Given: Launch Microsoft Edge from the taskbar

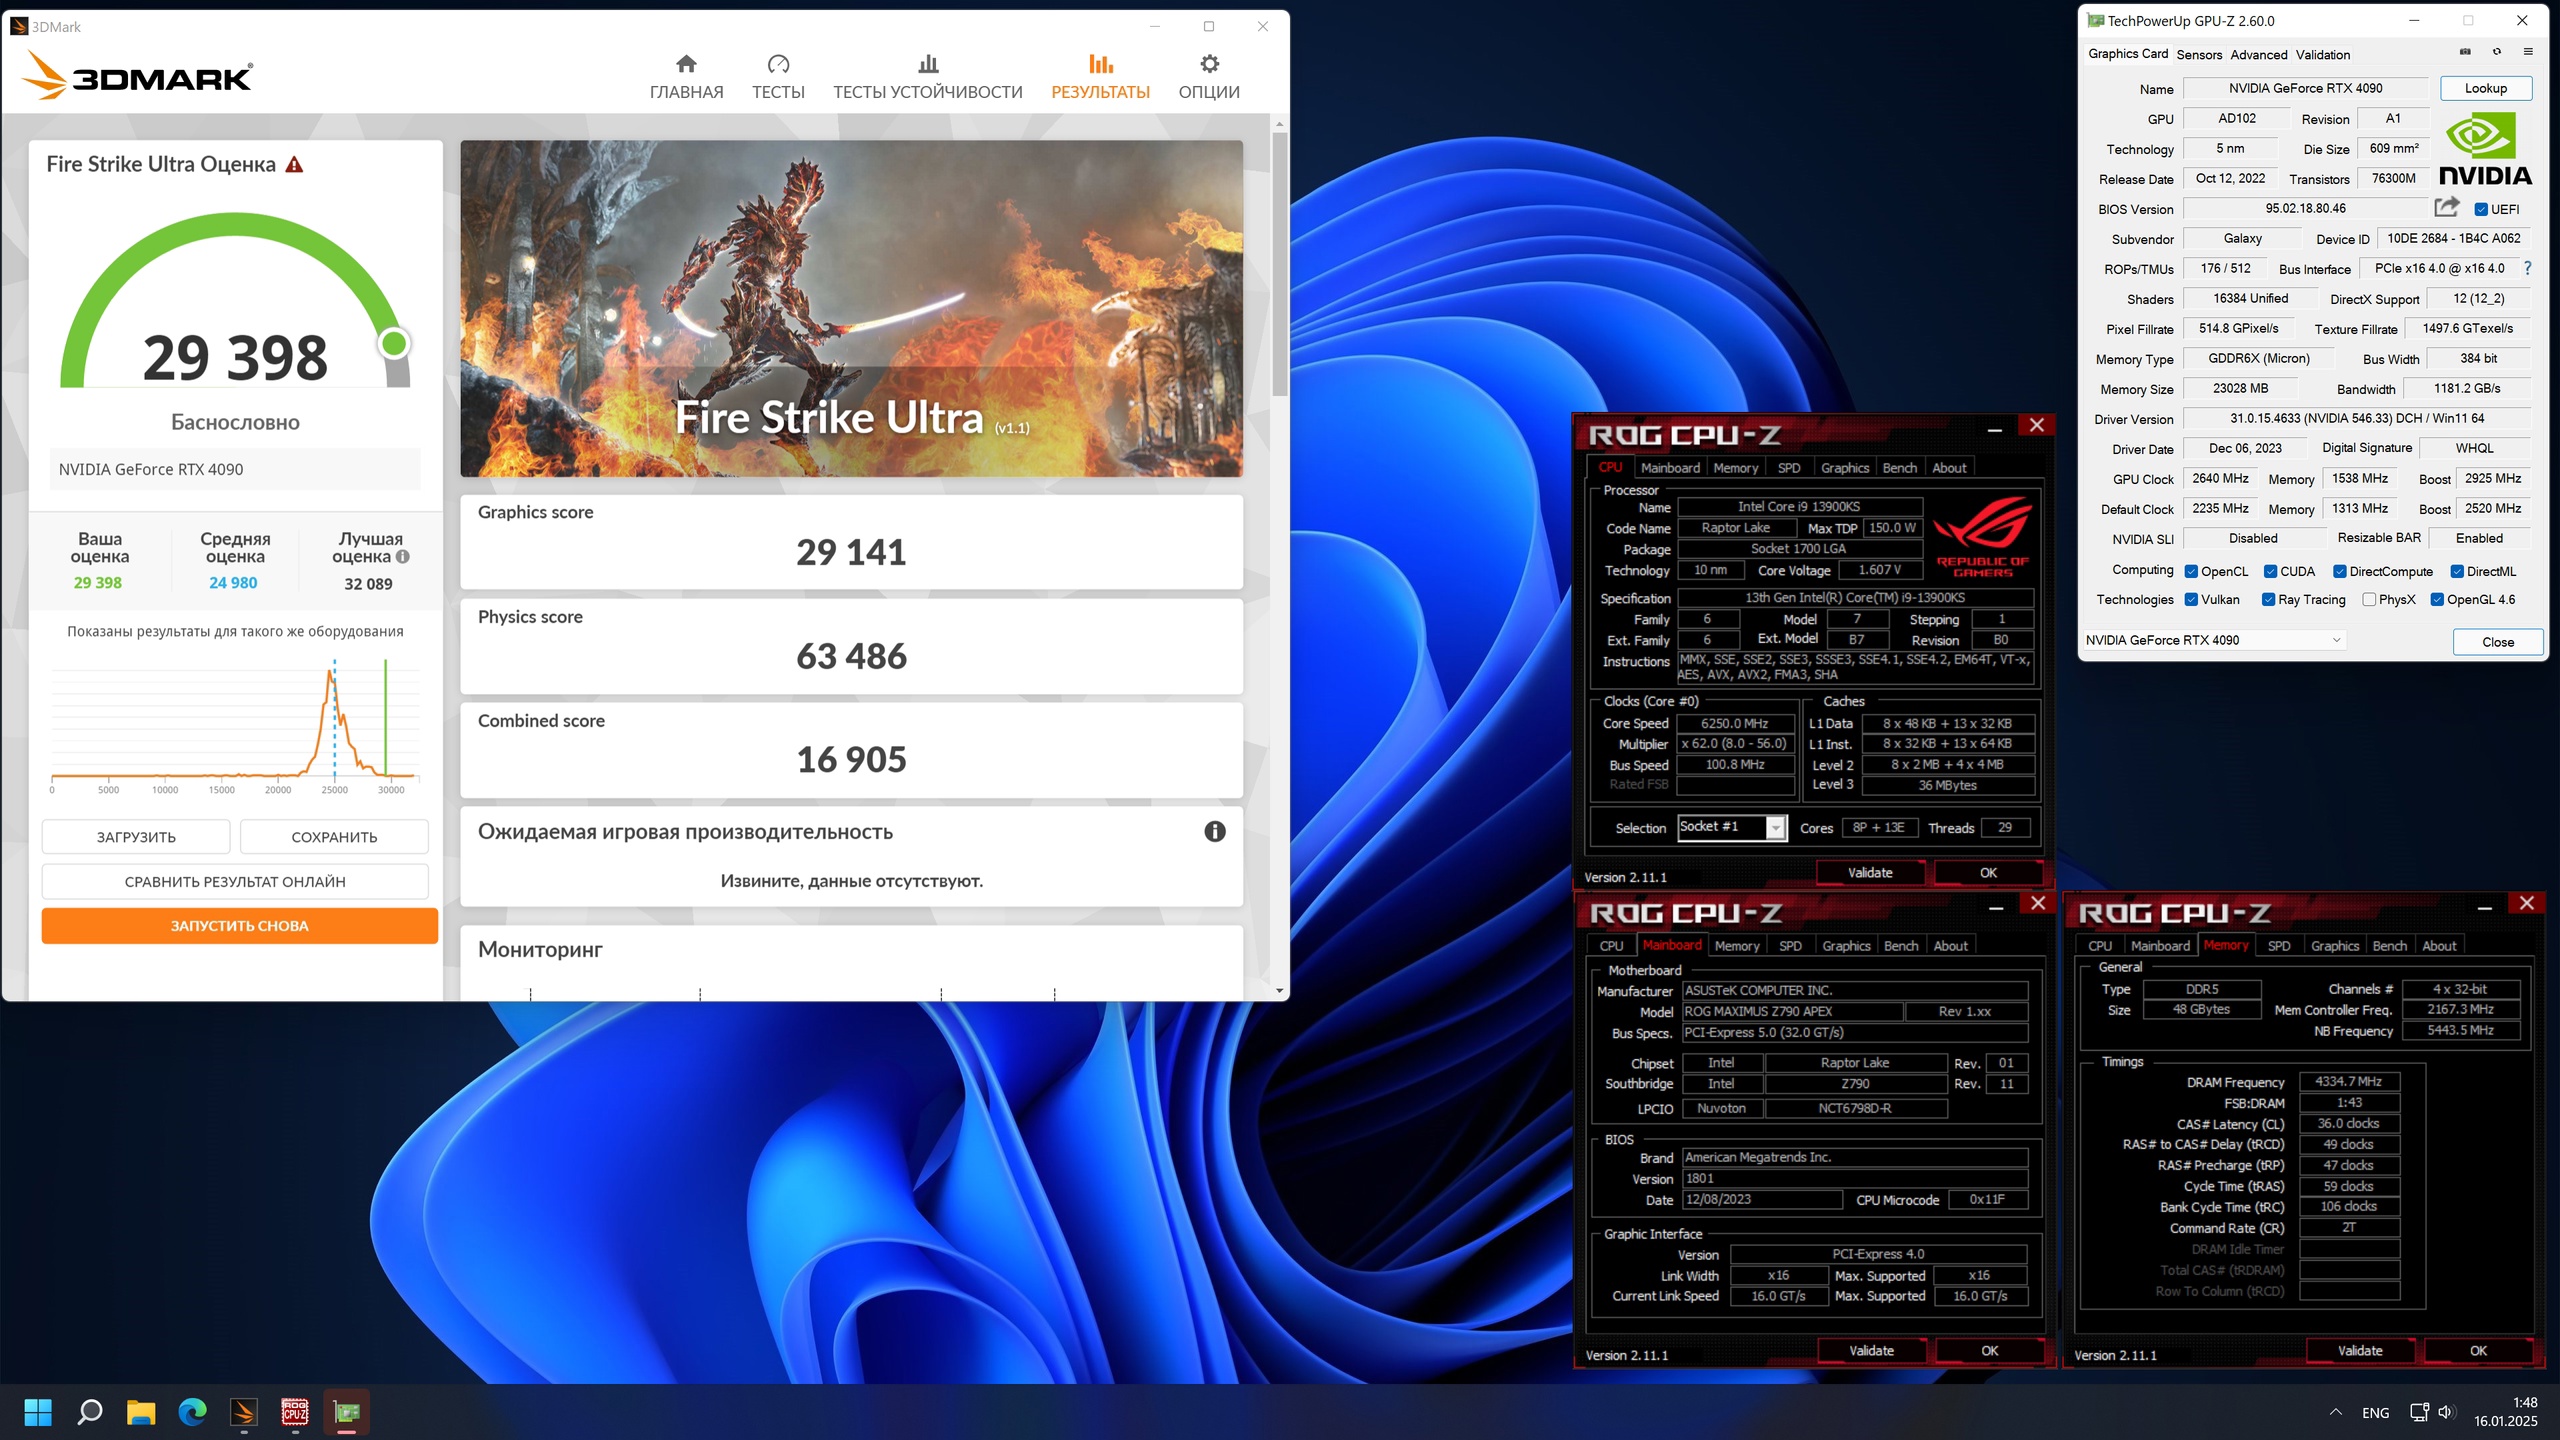Looking at the screenshot, I should point(192,1412).
